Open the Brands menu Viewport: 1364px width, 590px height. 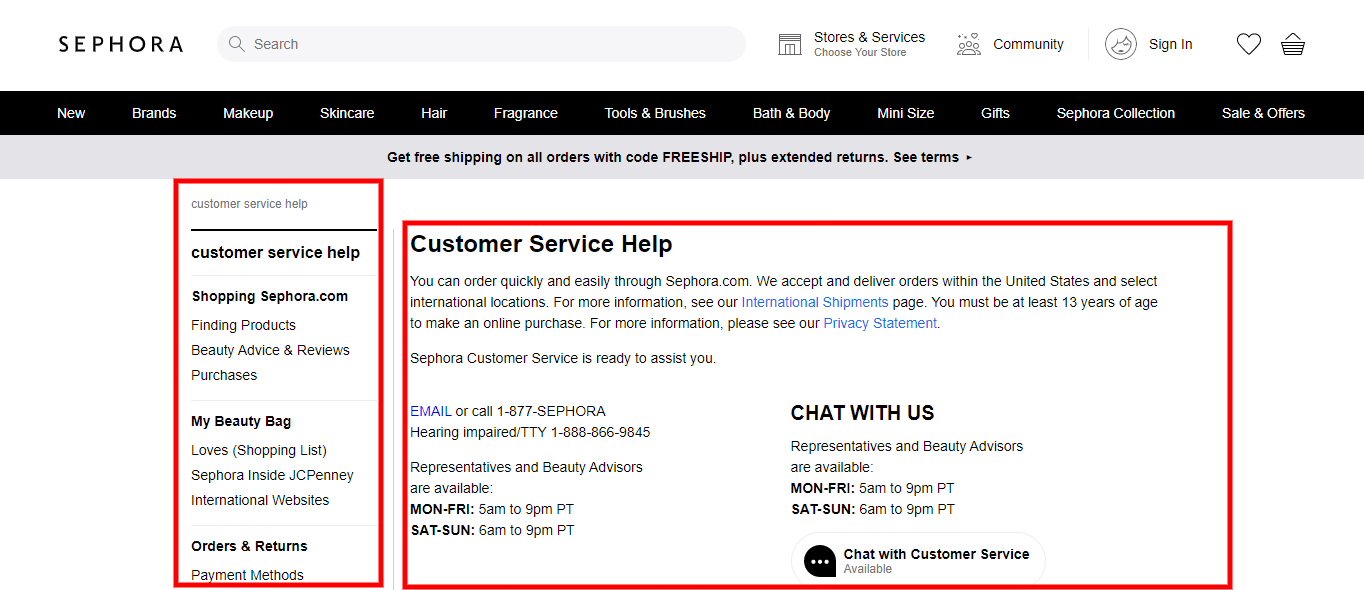tap(154, 113)
